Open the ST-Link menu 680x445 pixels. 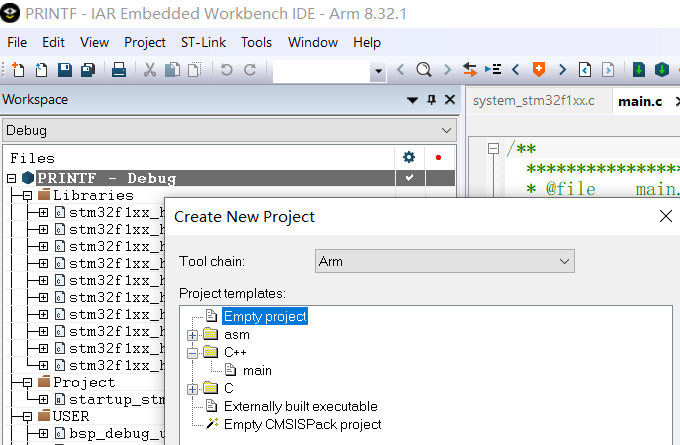[x=203, y=43]
